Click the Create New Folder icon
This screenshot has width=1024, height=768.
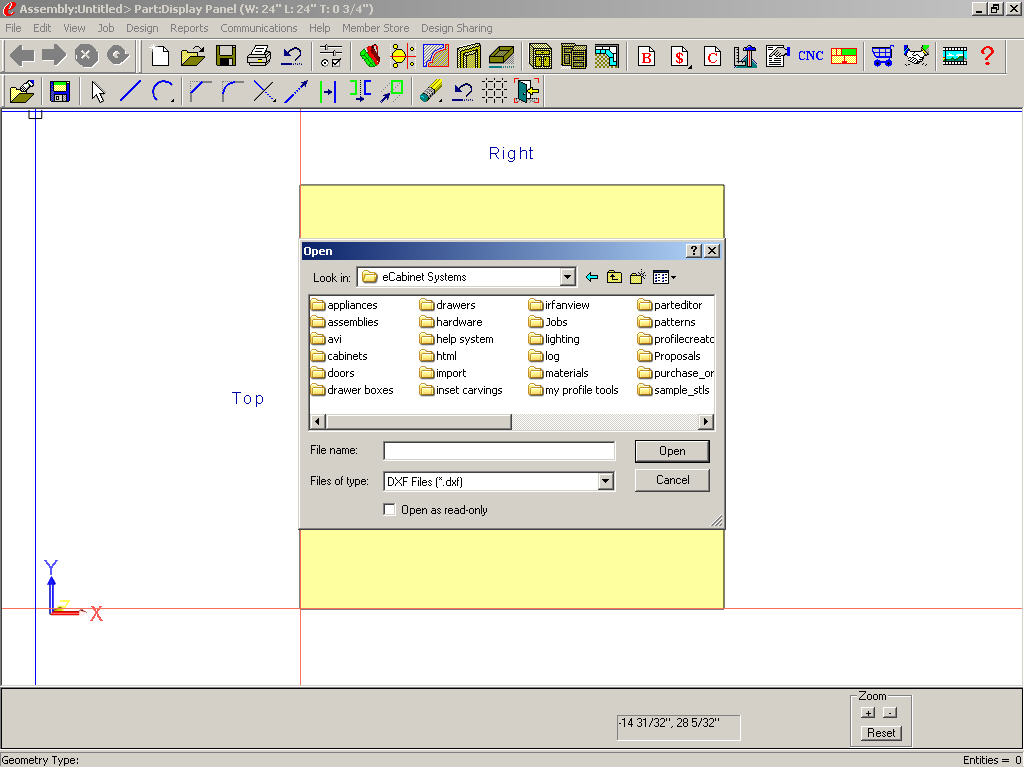pos(637,278)
